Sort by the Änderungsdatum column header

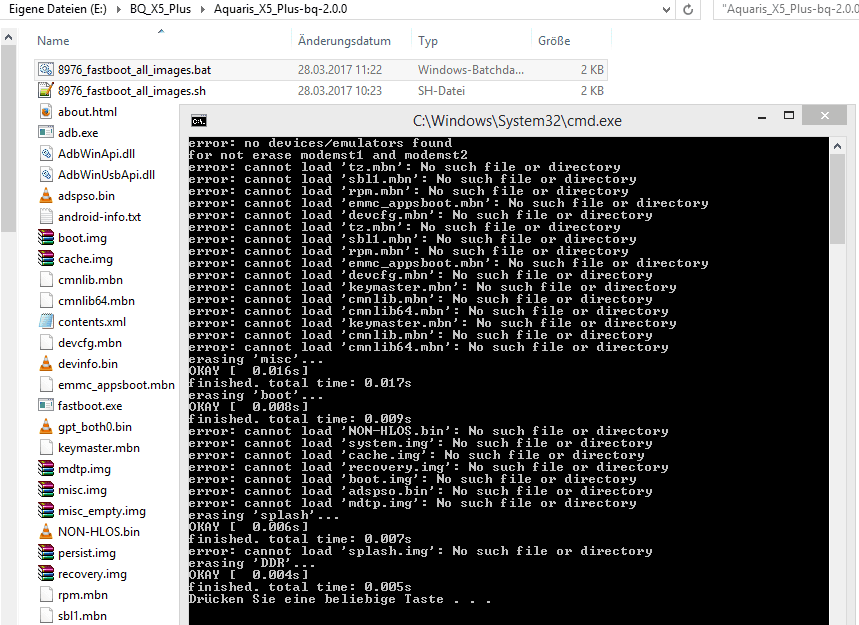pos(344,41)
